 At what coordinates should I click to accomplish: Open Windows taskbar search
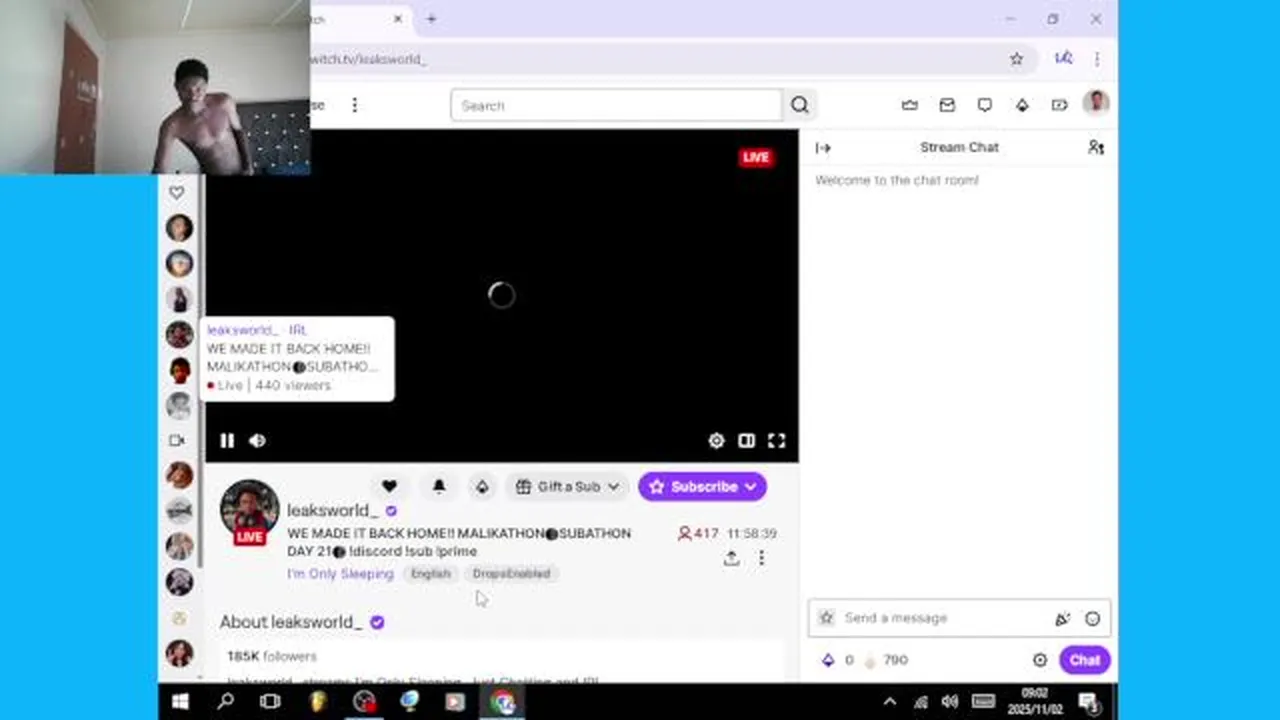point(225,702)
